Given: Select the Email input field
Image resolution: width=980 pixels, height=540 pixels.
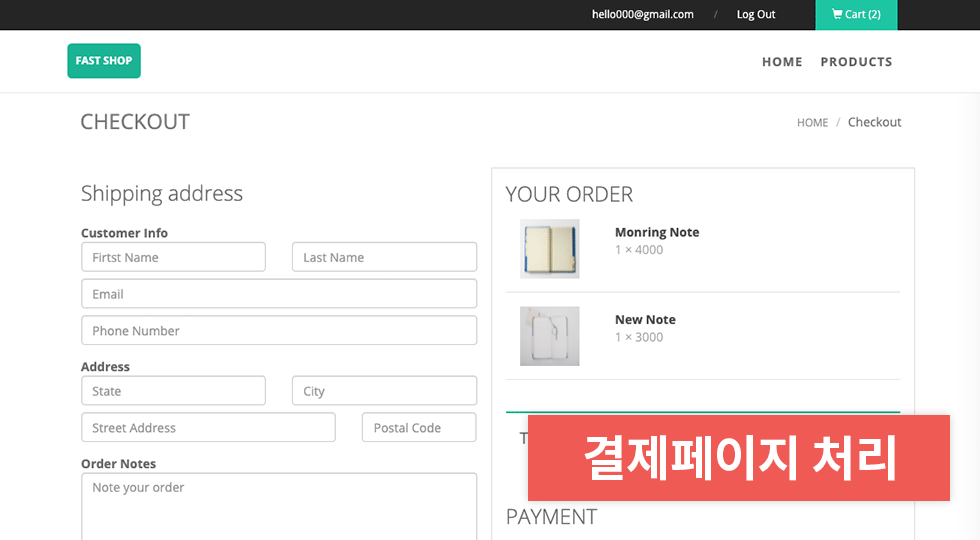Looking at the screenshot, I should point(279,294).
